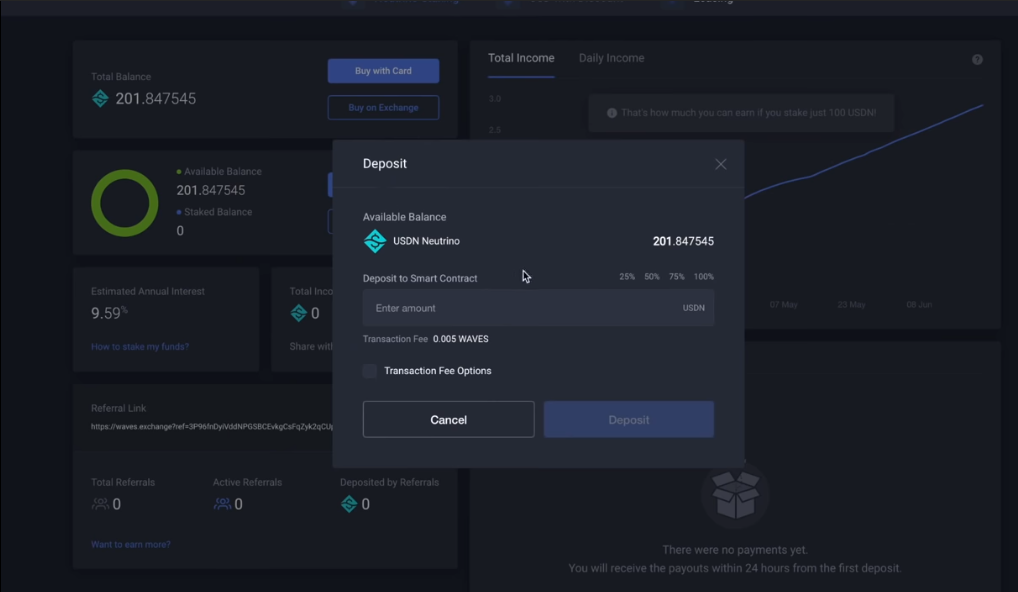Image resolution: width=1018 pixels, height=592 pixels.
Task: Select 50% deposit amount
Action: coord(652,277)
